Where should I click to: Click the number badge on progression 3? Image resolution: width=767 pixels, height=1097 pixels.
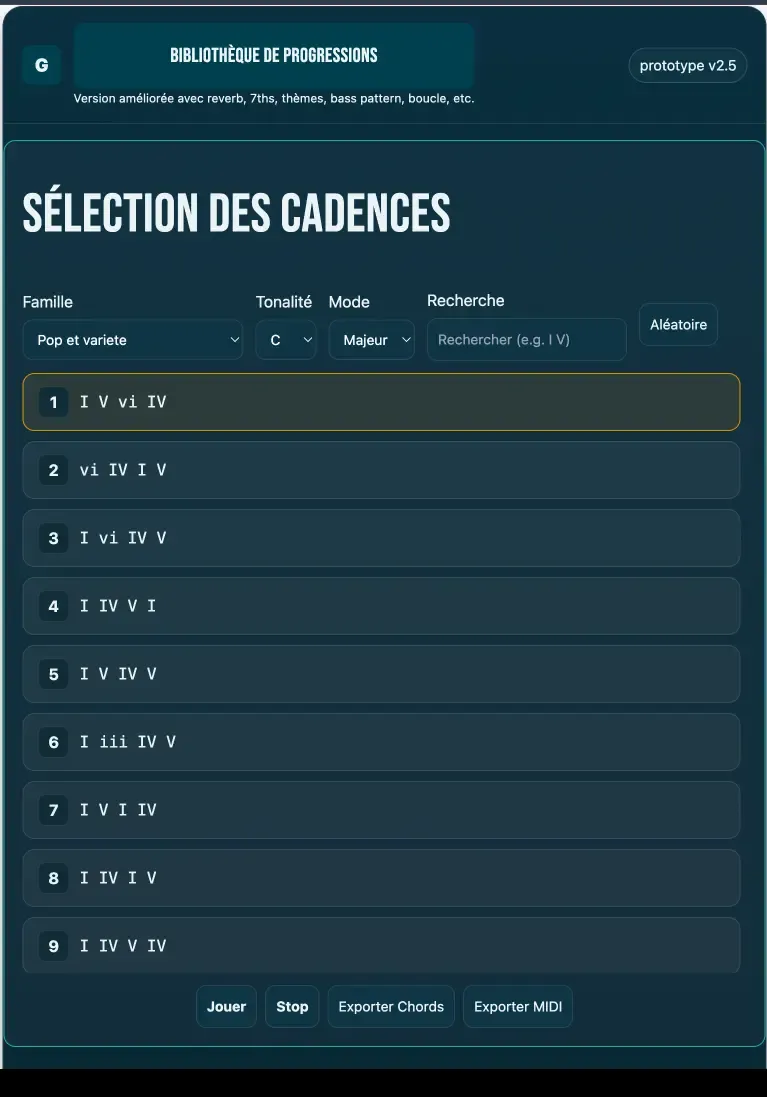(x=53, y=538)
